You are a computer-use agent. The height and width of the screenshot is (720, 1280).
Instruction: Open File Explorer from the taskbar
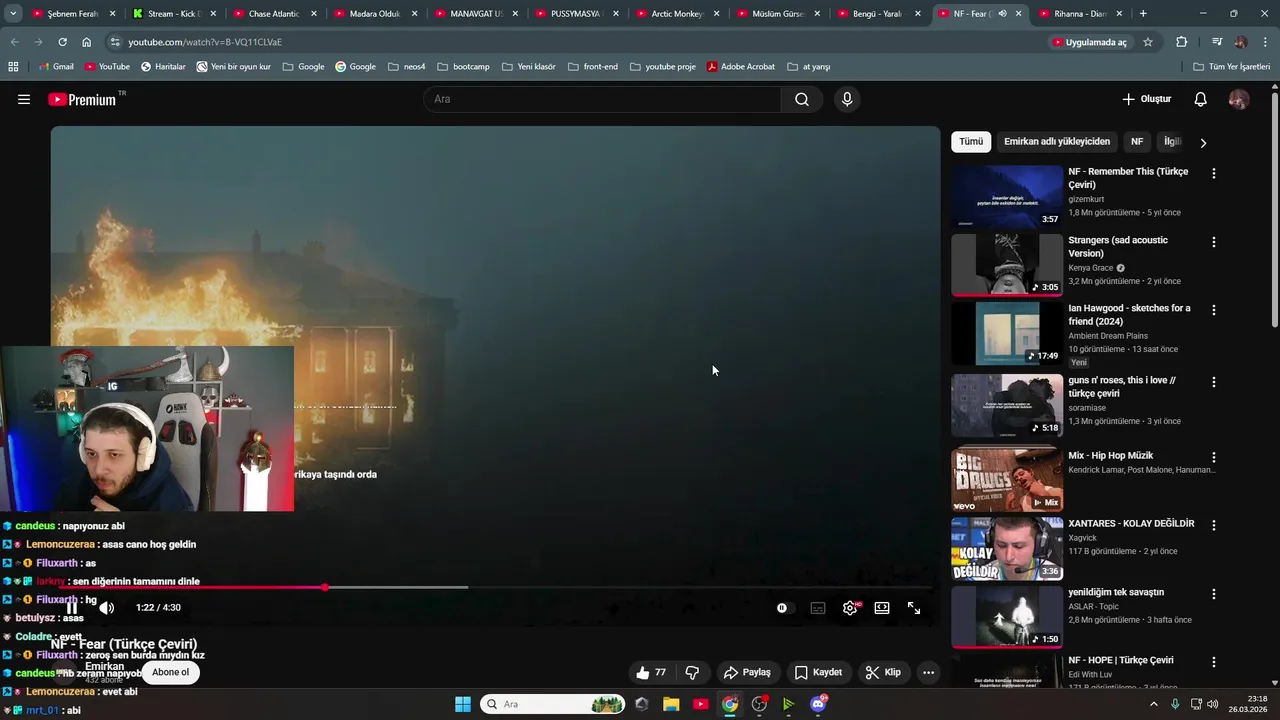tap(671, 704)
